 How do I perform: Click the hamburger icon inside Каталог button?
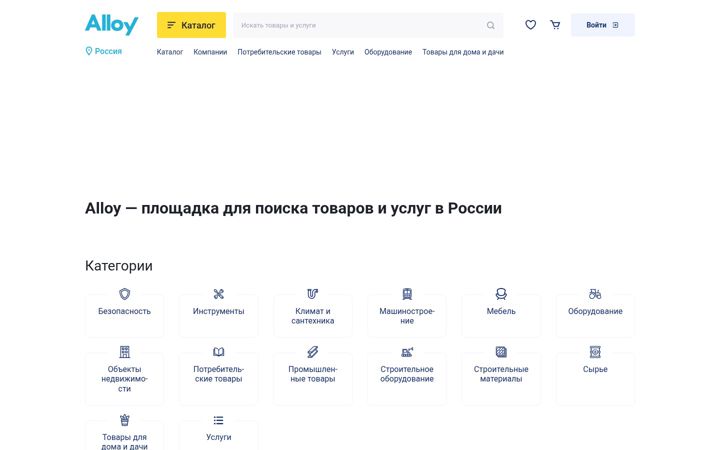pos(171,25)
